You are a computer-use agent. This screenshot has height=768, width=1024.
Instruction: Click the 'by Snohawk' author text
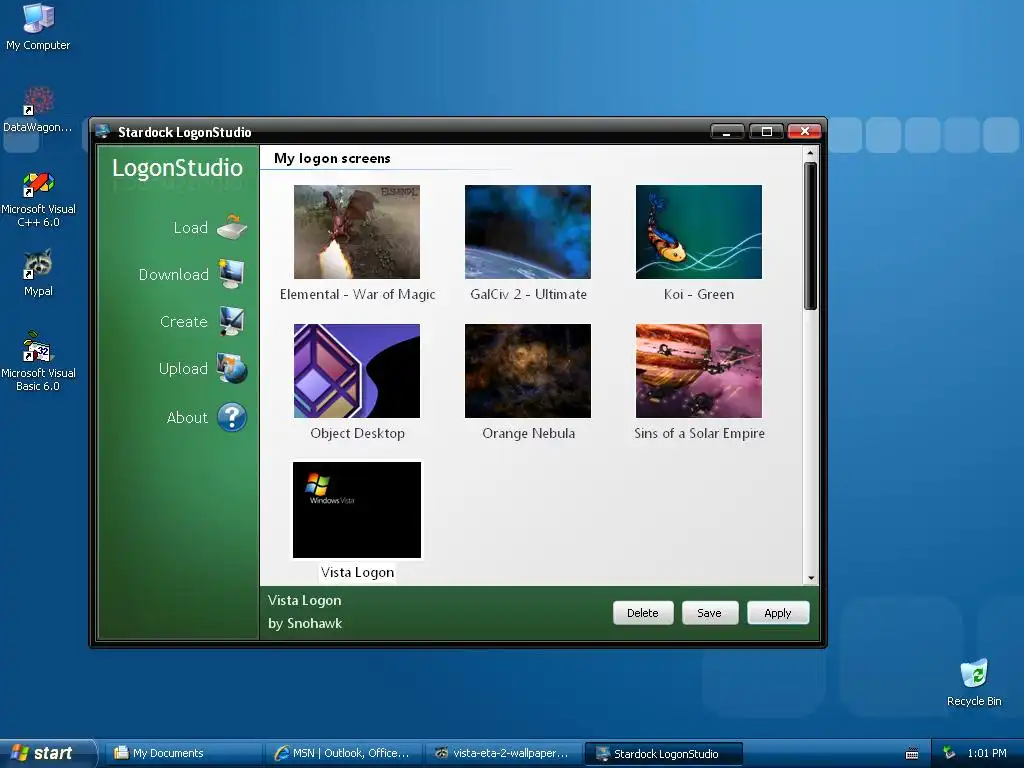[305, 624]
